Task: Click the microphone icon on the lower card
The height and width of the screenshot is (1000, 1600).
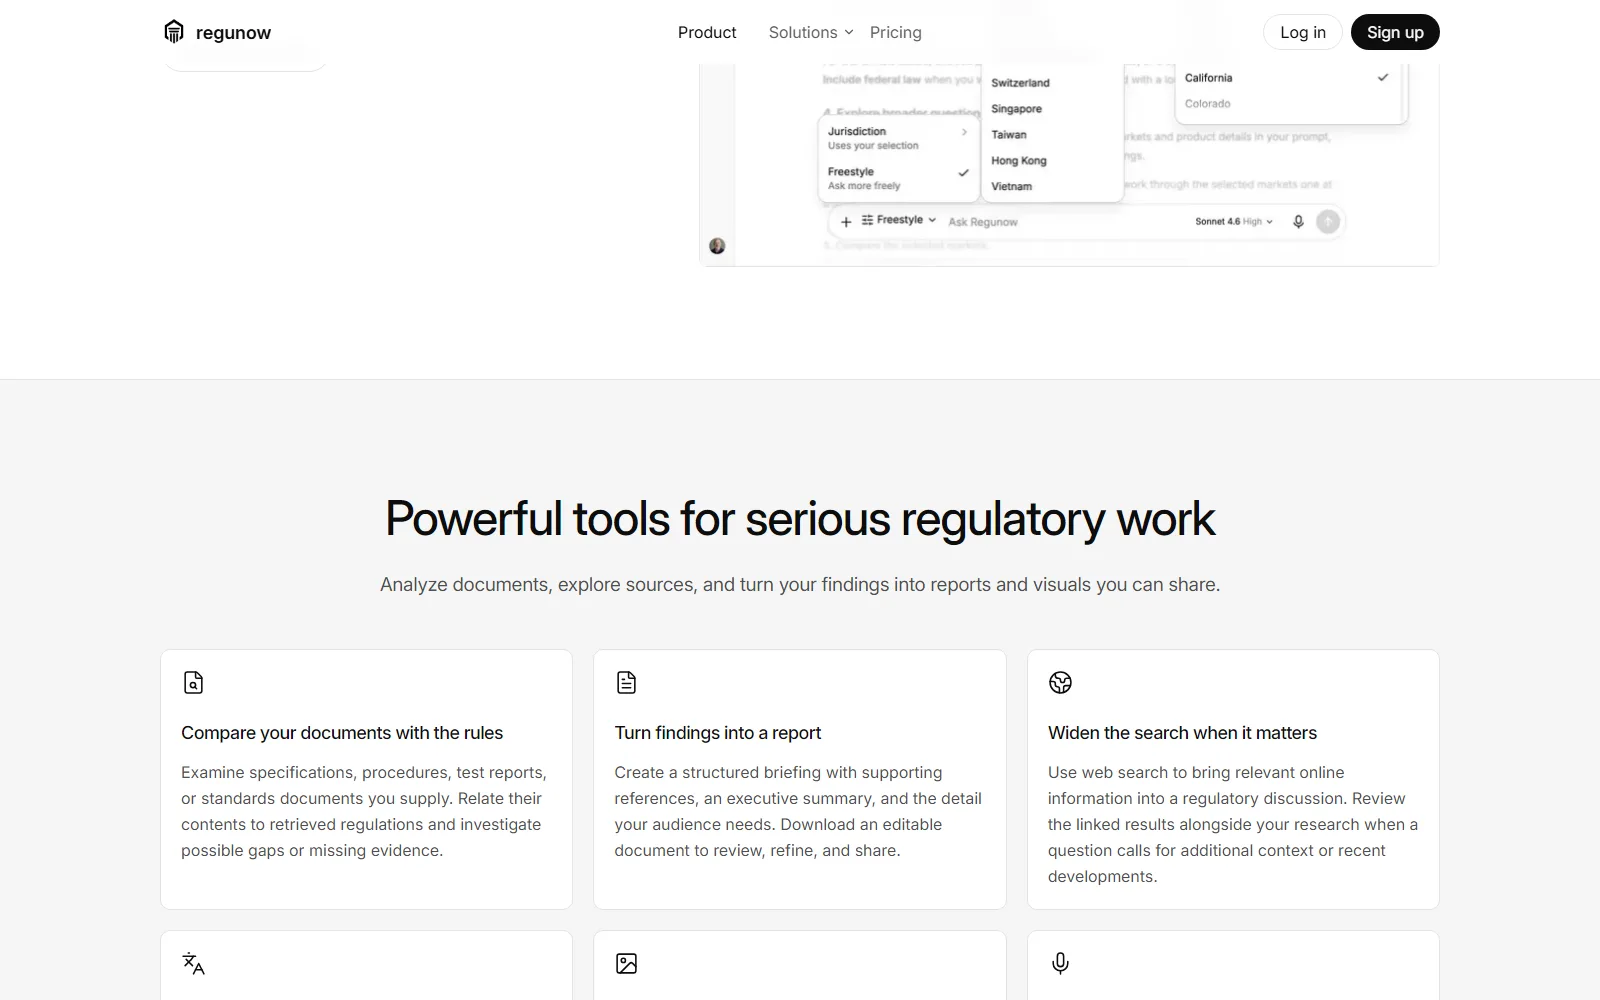Action: 1060,963
